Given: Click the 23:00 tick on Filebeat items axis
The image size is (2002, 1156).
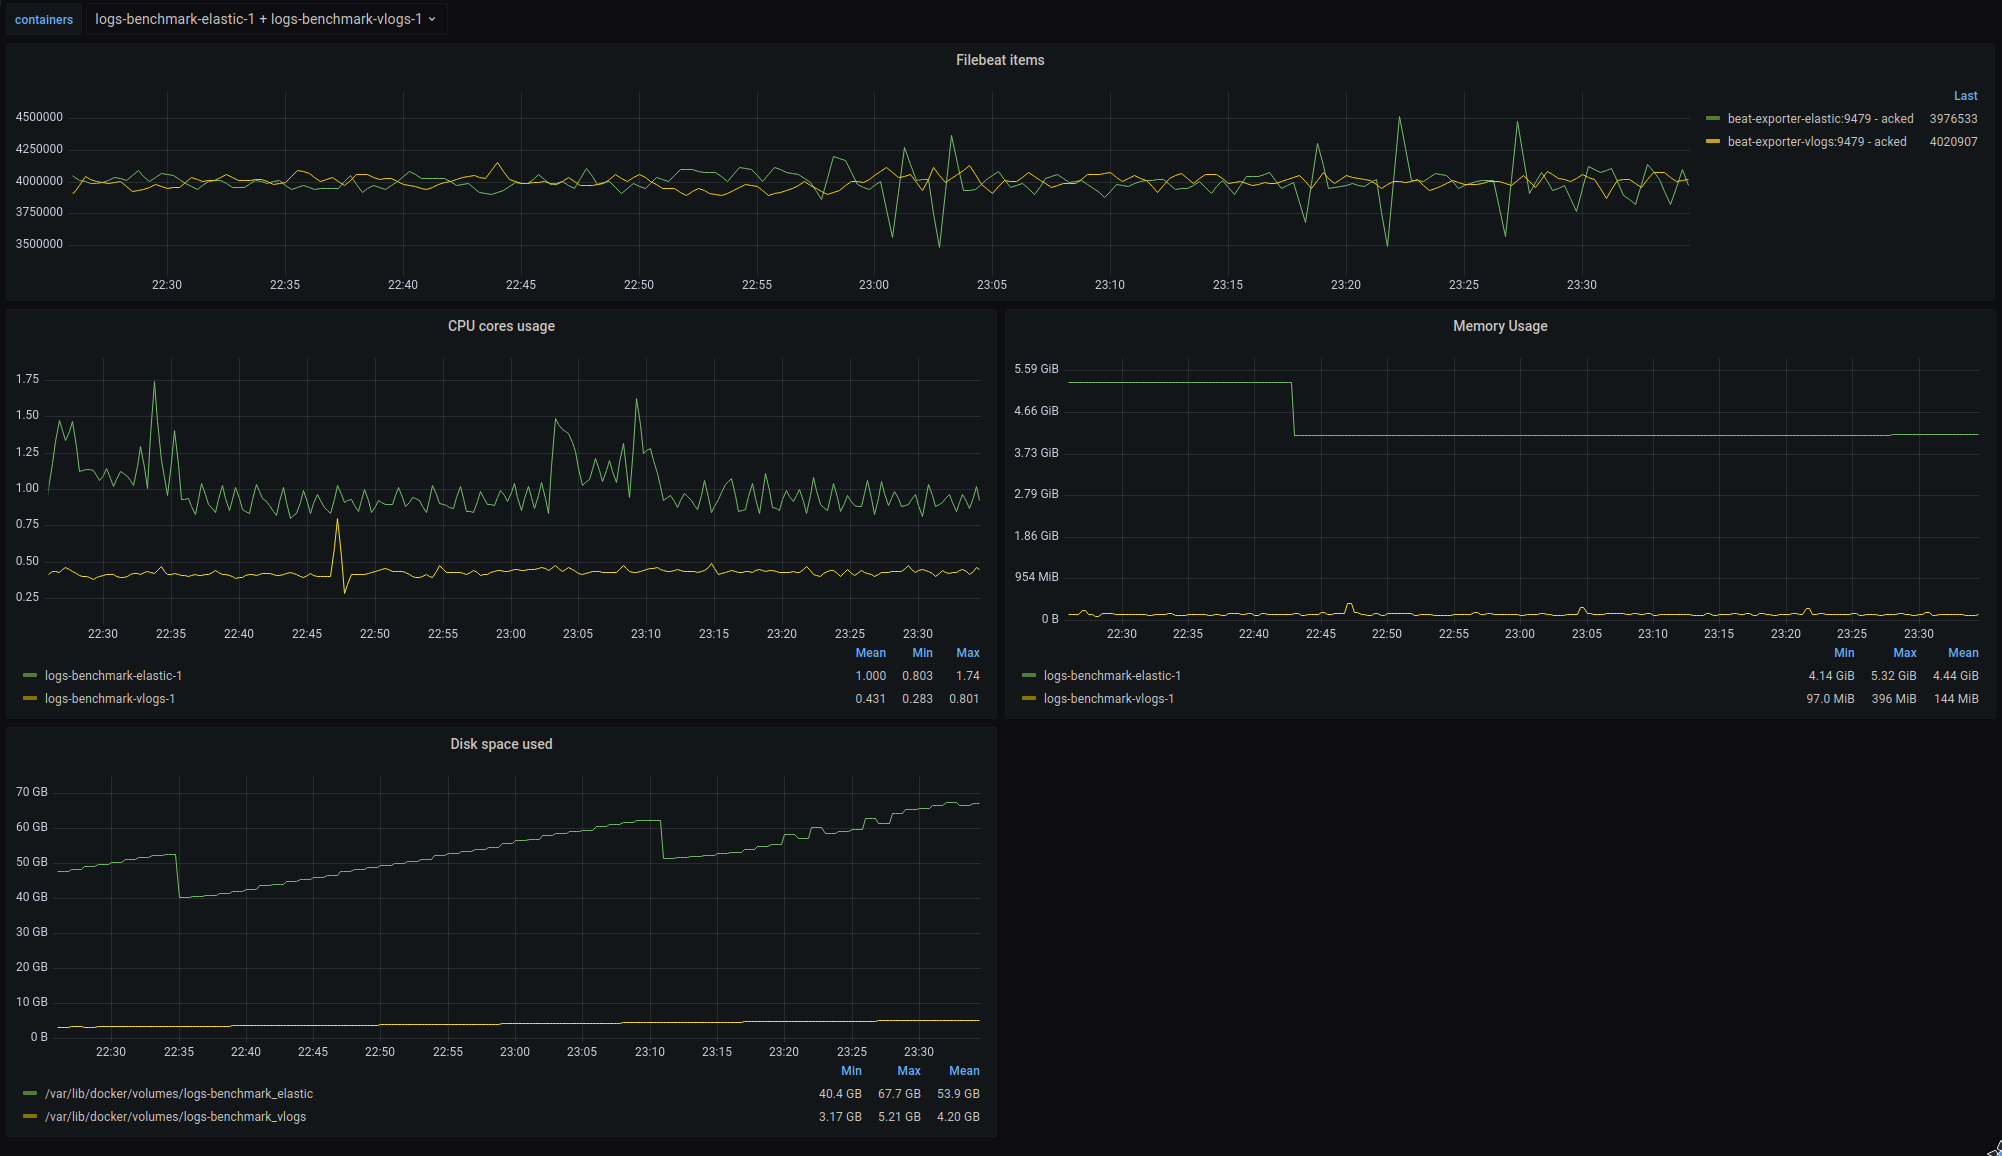Looking at the screenshot, I should pos(874,285).
